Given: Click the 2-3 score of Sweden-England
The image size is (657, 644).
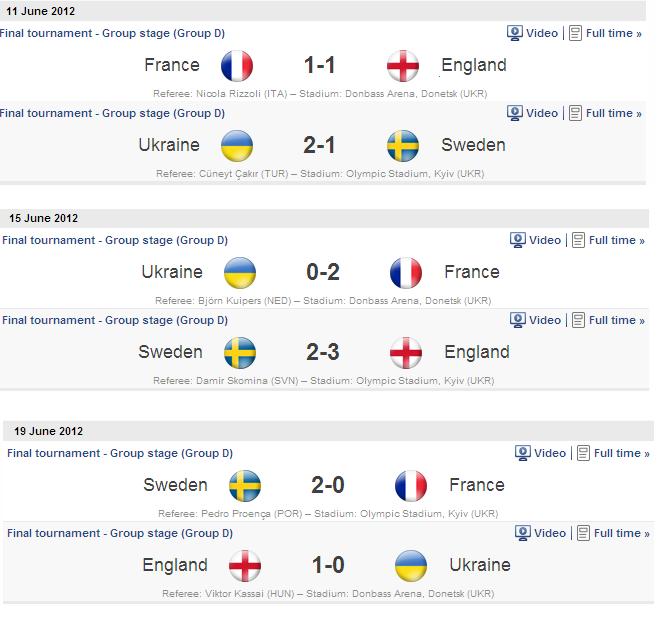Looking at the screenshot, I should point(323,352).
